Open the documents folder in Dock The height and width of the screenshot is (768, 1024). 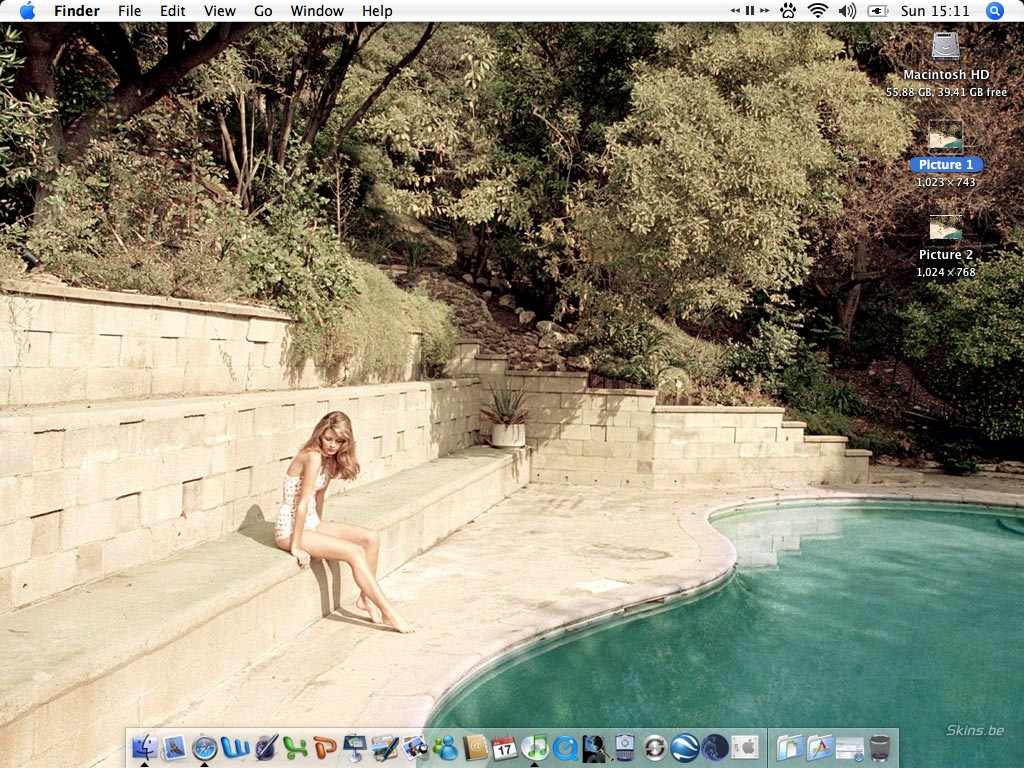click(x=789, y=747)
